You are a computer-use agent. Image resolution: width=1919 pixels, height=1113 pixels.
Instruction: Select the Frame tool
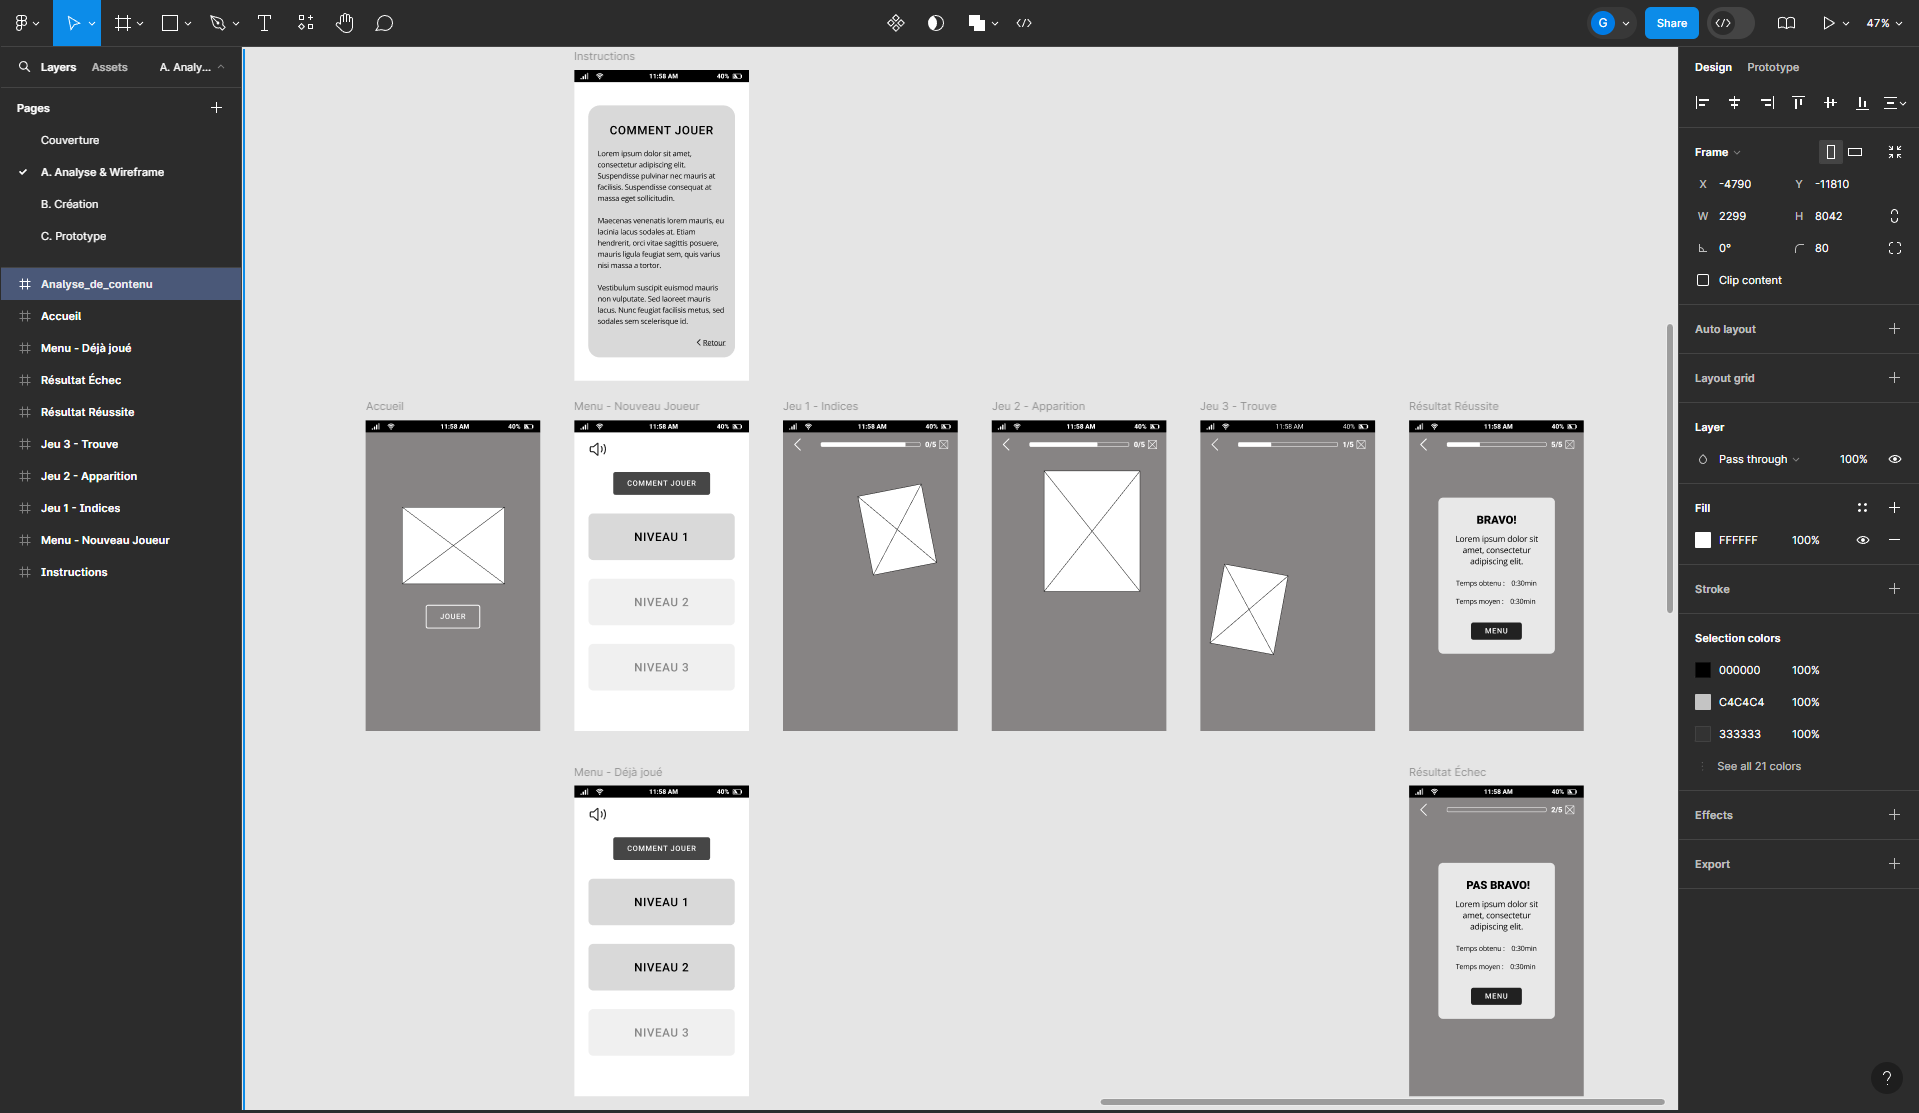click(122, 22)
